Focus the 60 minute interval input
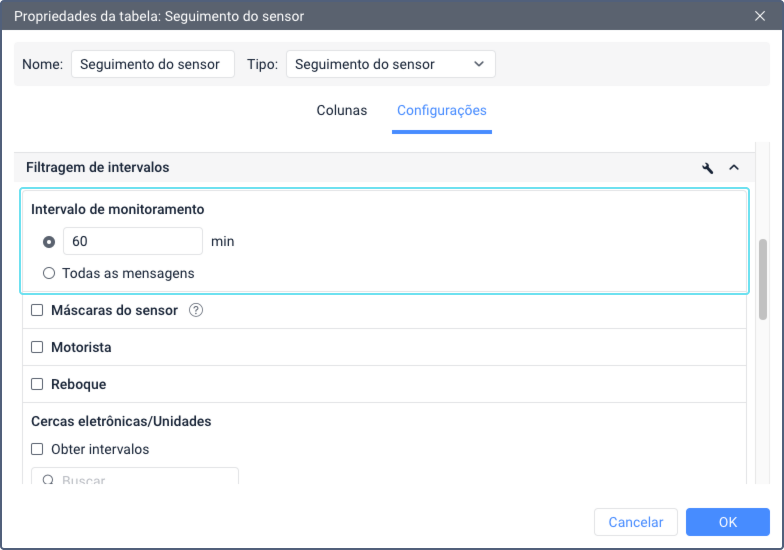 (133, 241)
